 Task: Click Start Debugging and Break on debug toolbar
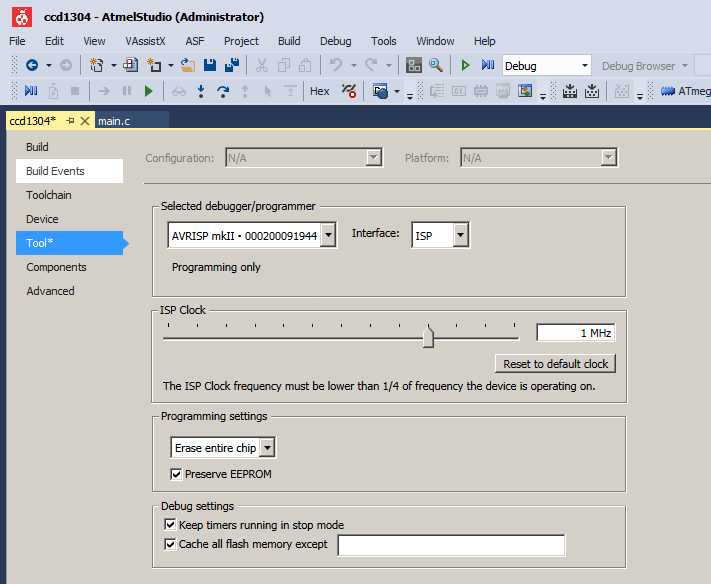(31, 91)
